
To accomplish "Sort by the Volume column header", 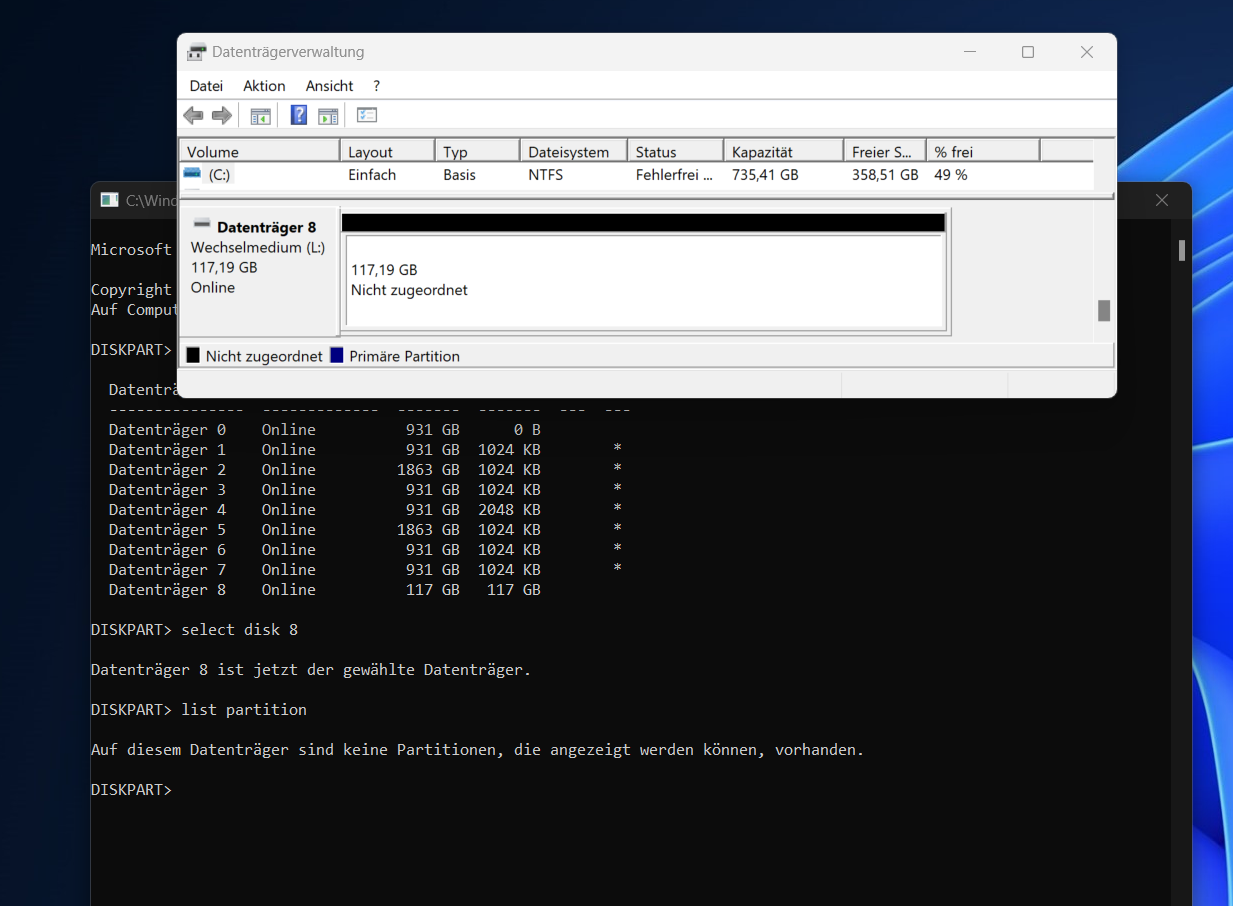I will pyautogui.click(x=260, y=152).
